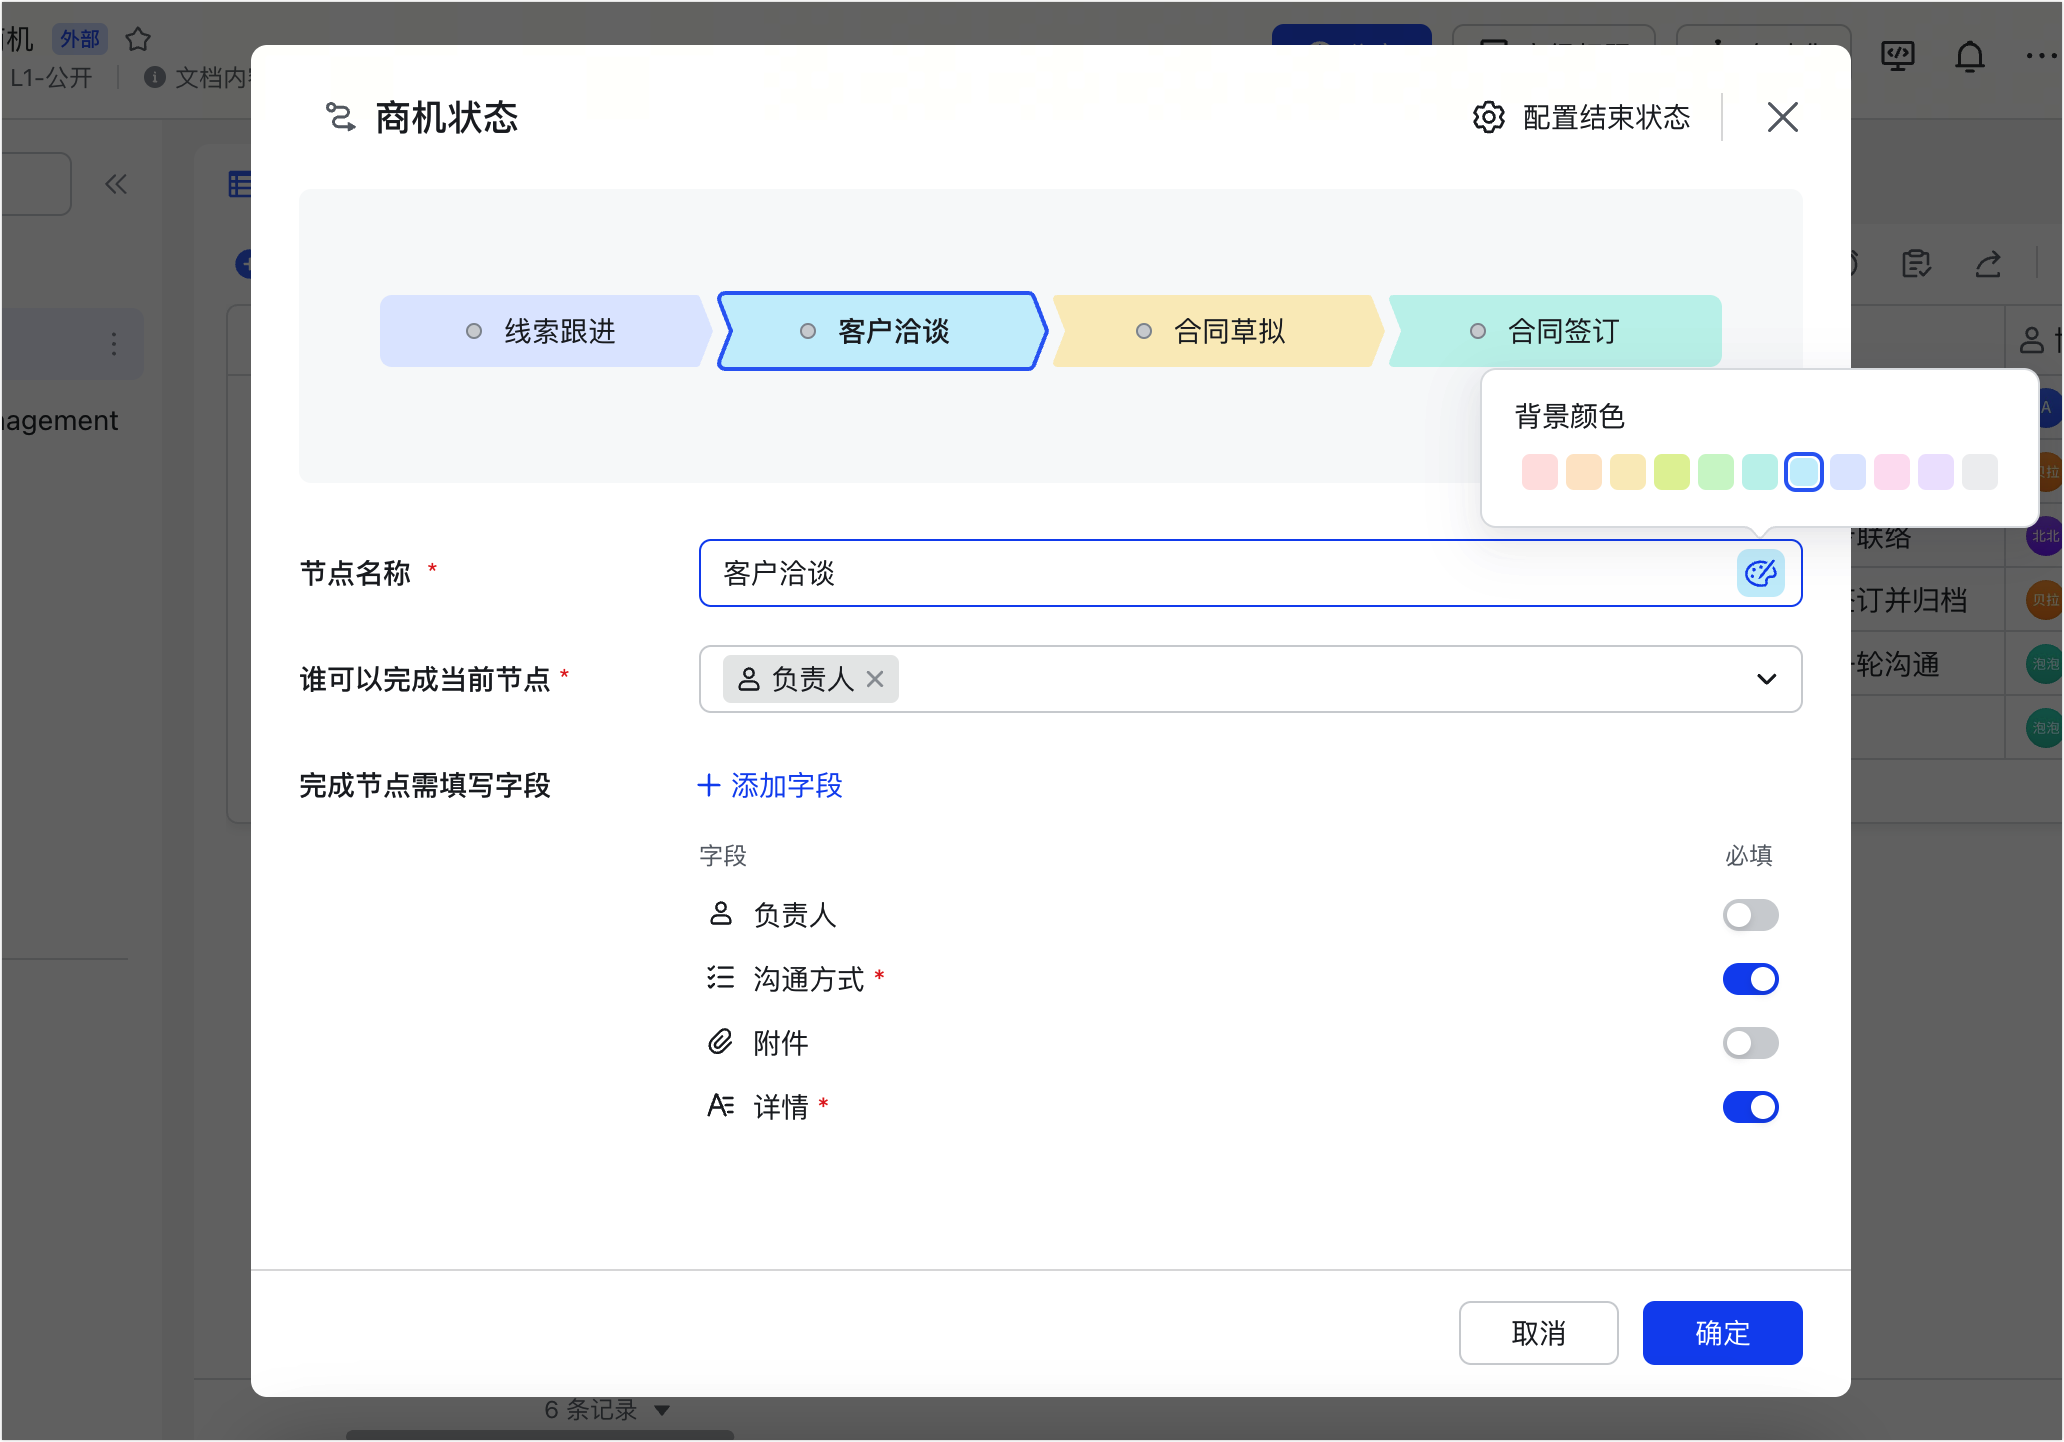The image size is (2064, 1442).
Task: Enable the required toggle for 附件
Action: pos(1750,1043)
